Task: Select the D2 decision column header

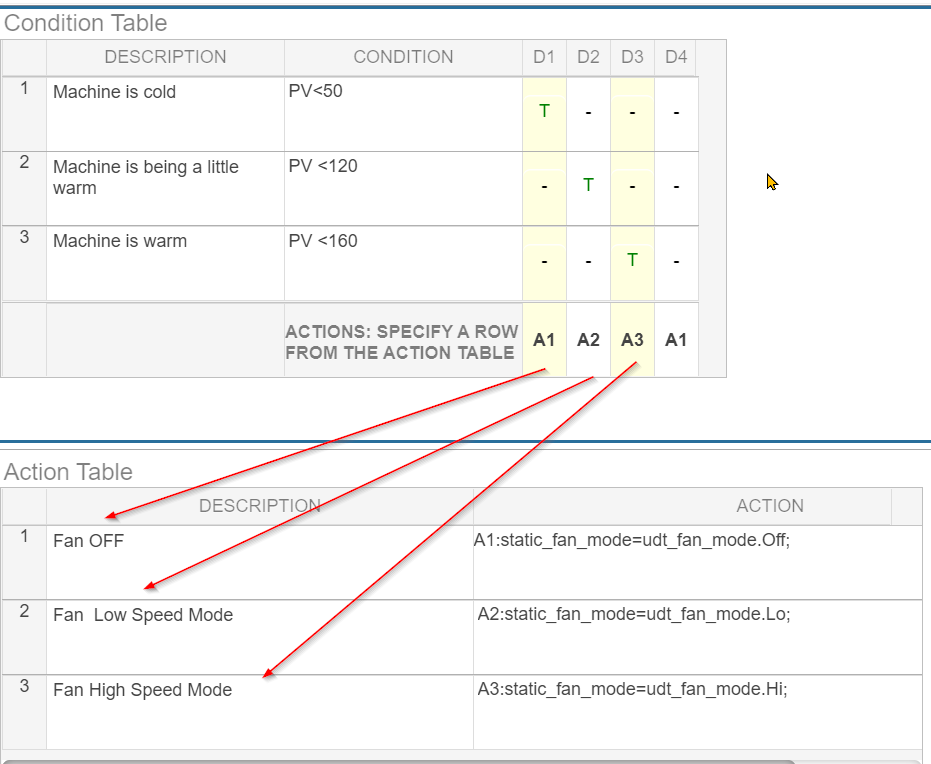Action: pyautogui.click(x=588, y=57)
